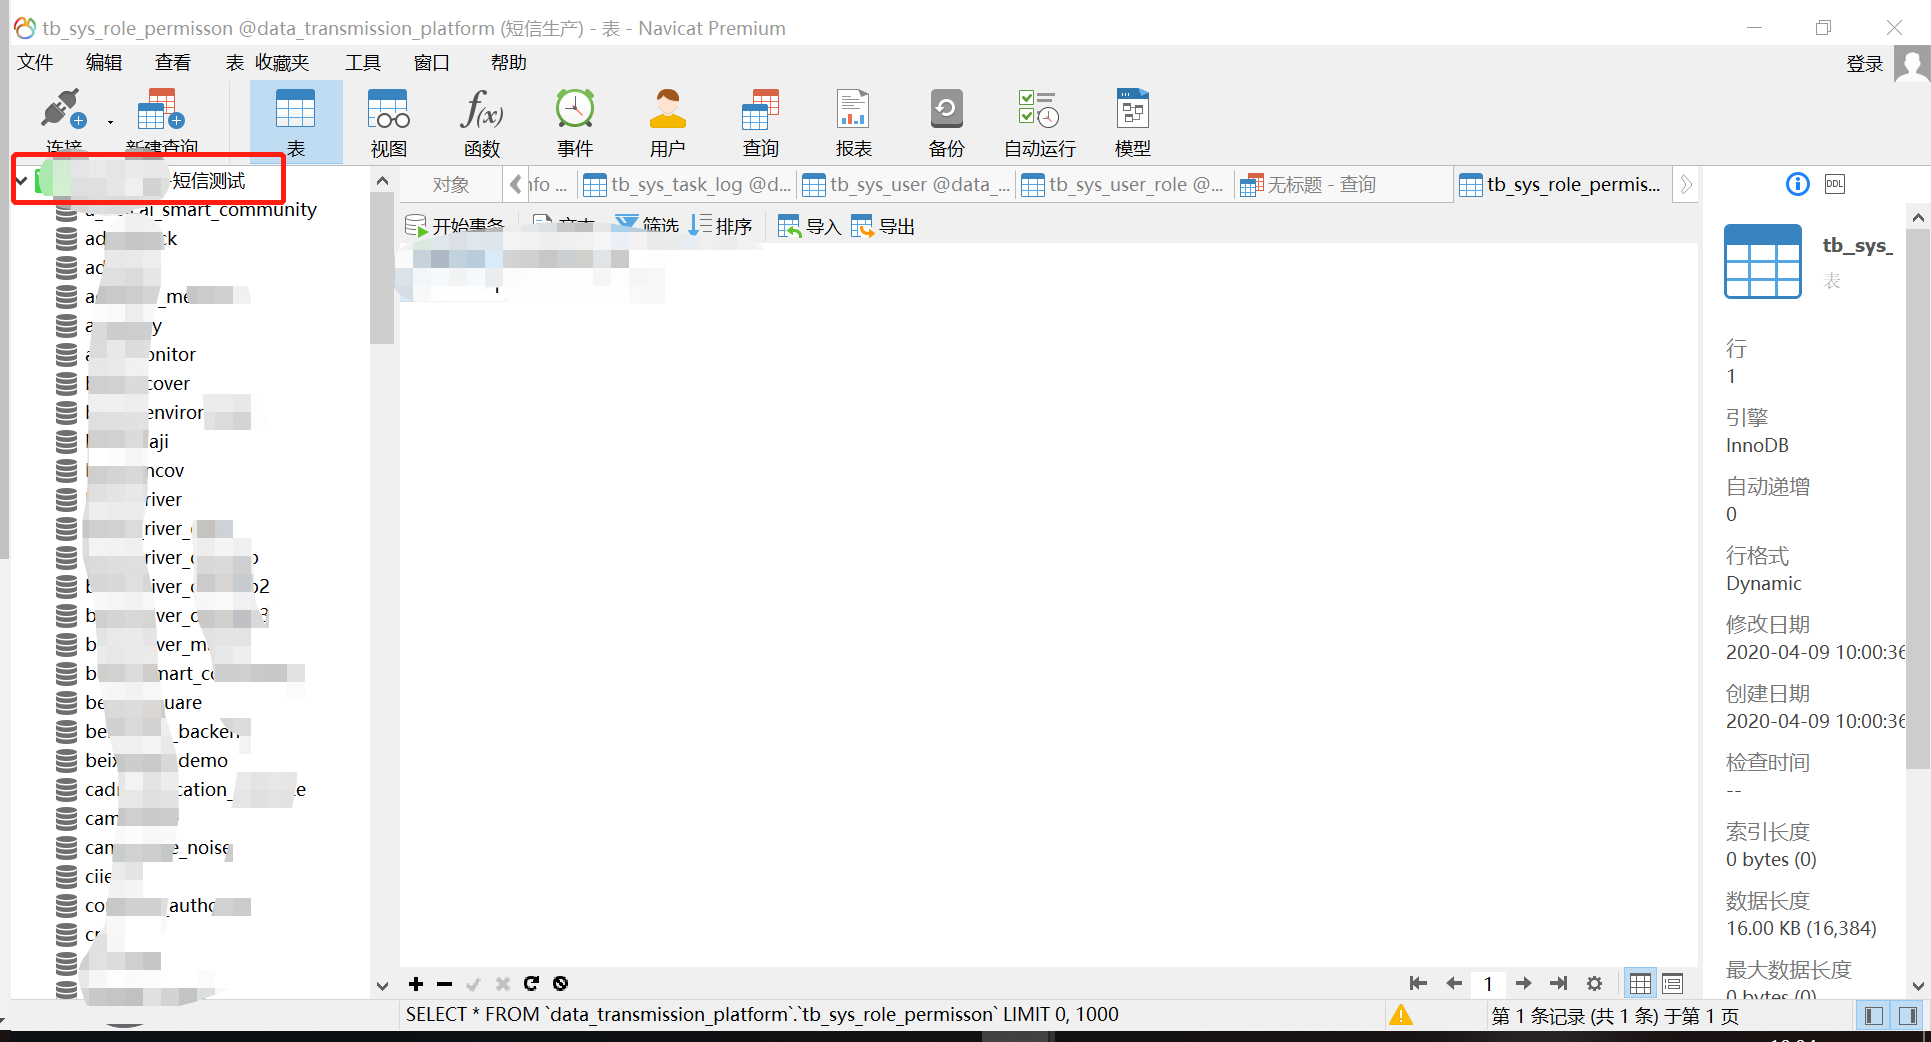
Task: Switch to the tb_sys_user @data tab
Action: [907, 185]
